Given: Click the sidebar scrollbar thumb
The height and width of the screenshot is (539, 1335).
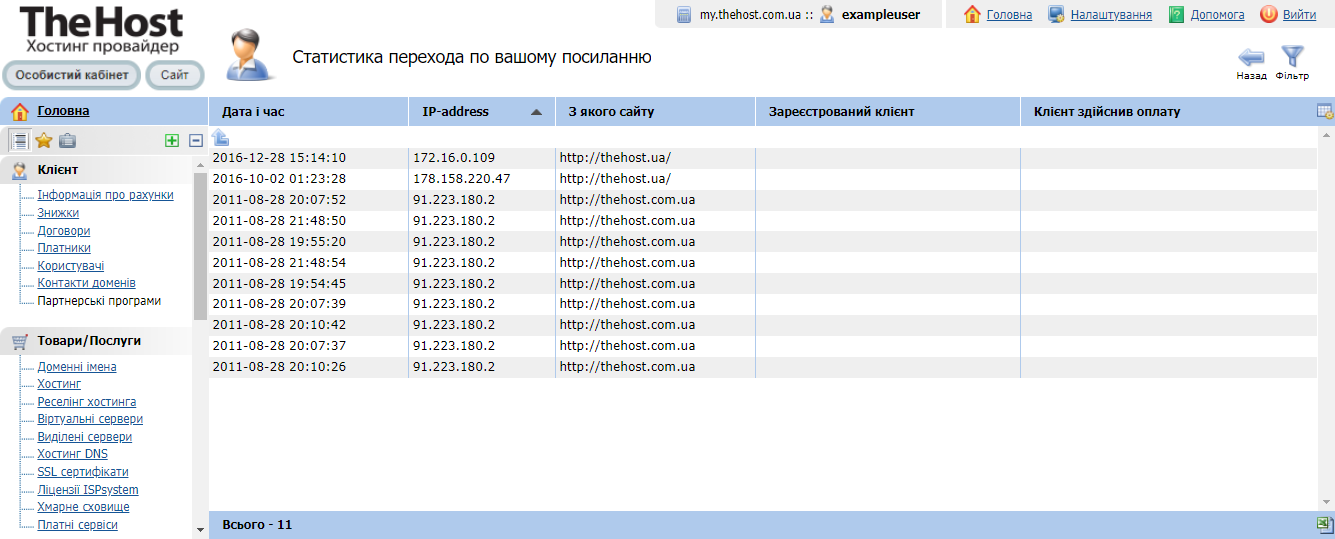Looking at the screenshot, I should (200, 246).
